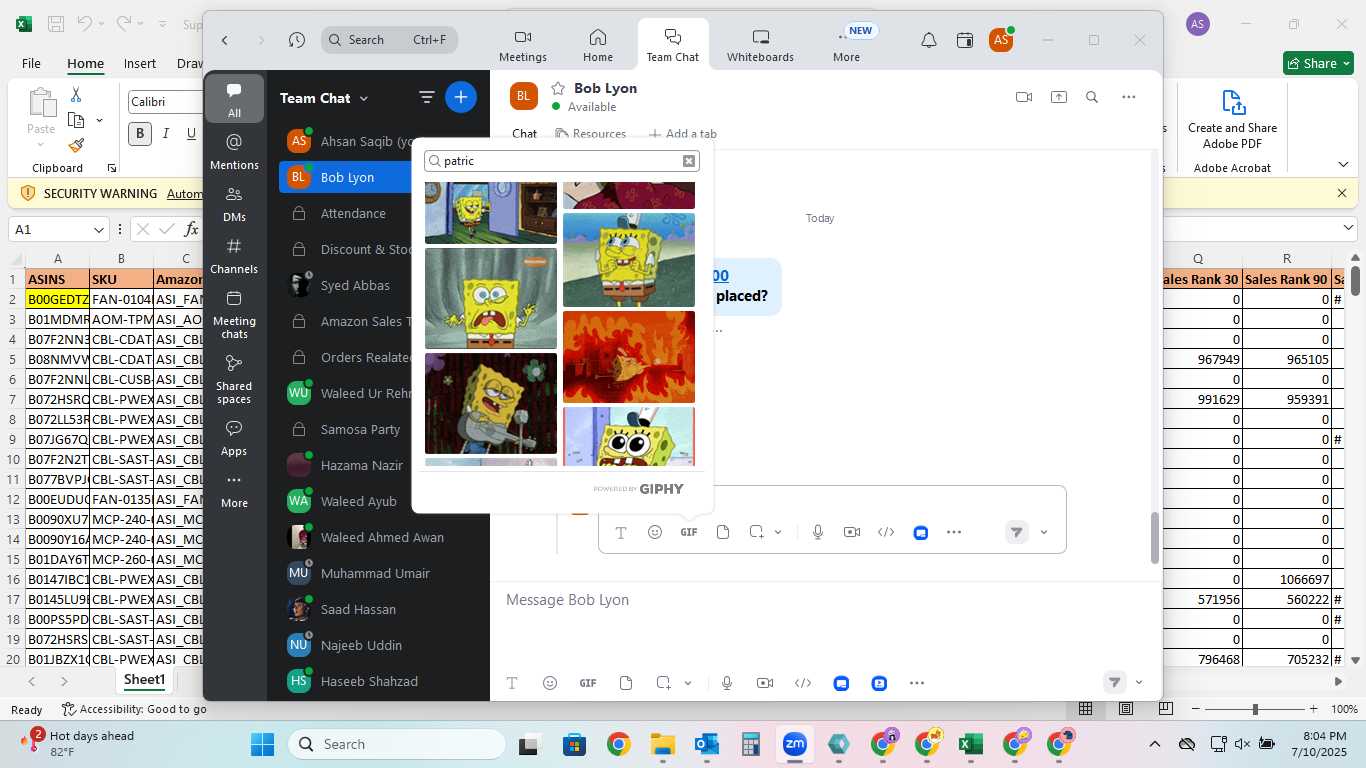Screen dimensions: 1366x768
Task: Open the chat header more options ellipsis
Action: coord(1129,97)
